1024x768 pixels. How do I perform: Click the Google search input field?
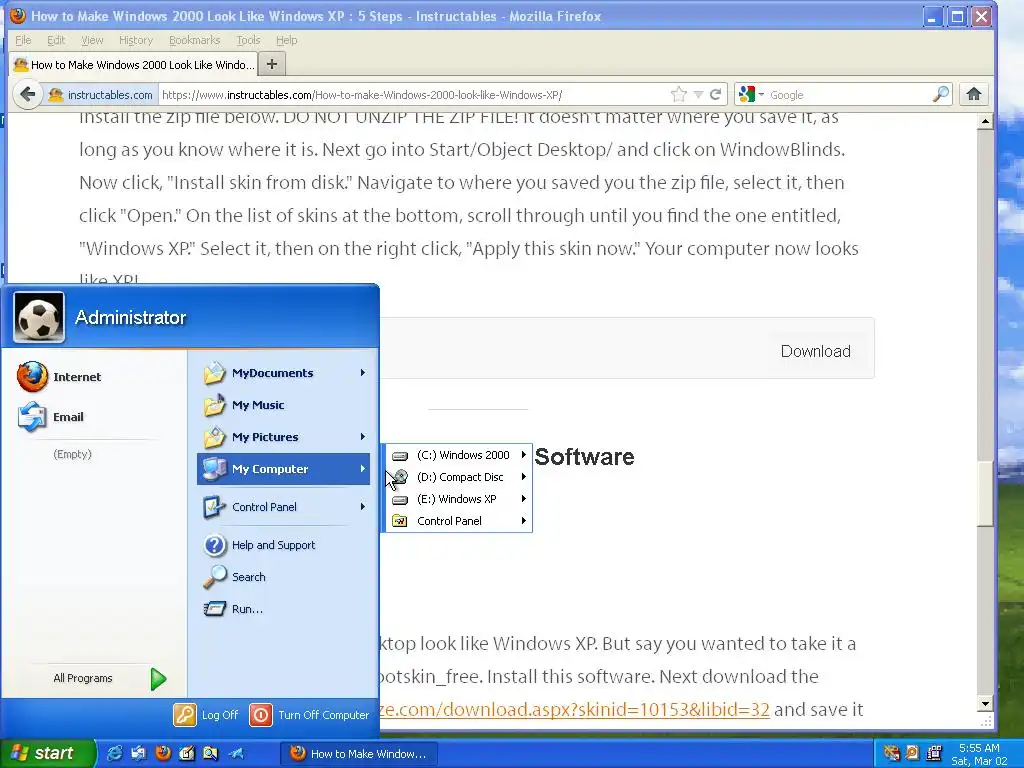click(x=849, y=95)
